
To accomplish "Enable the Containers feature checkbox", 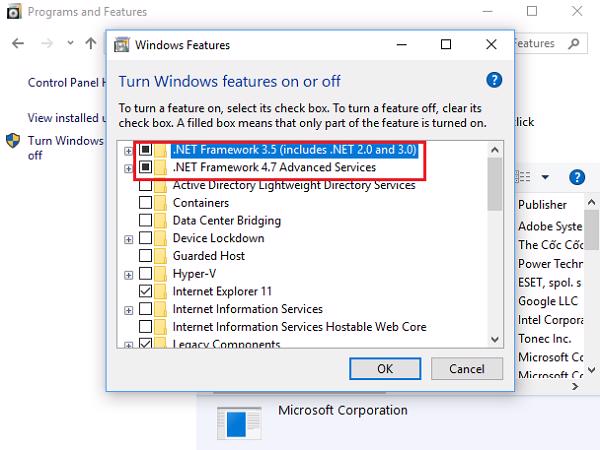I will coord(146,203).
